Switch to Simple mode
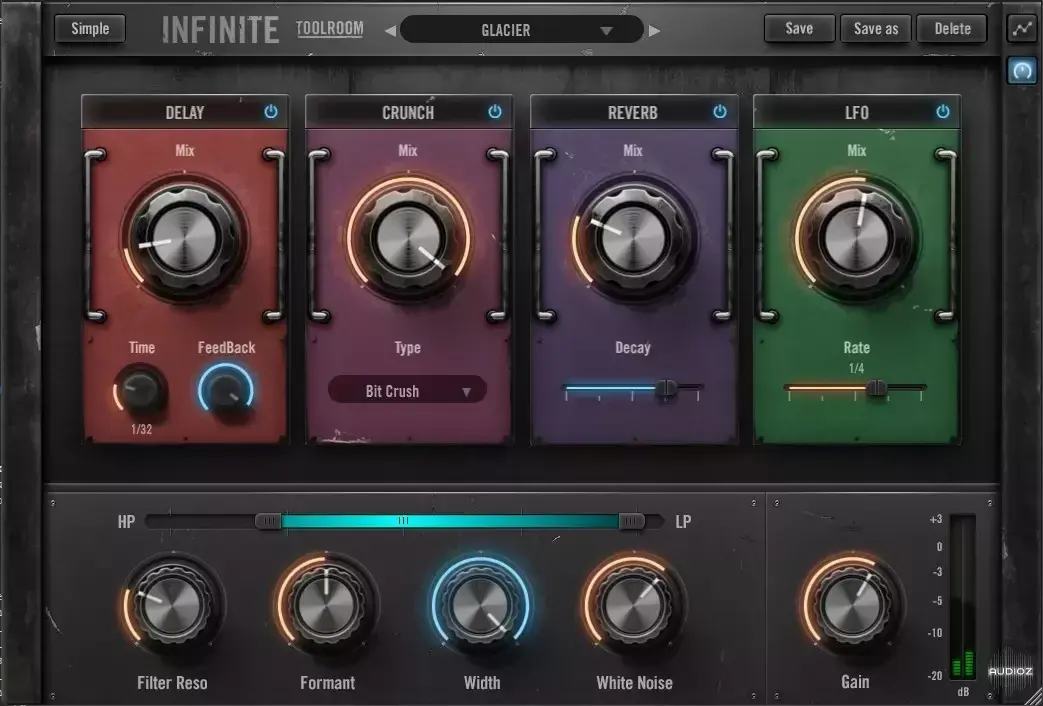This screenshot has width=1043, height=706. point(90,28)
